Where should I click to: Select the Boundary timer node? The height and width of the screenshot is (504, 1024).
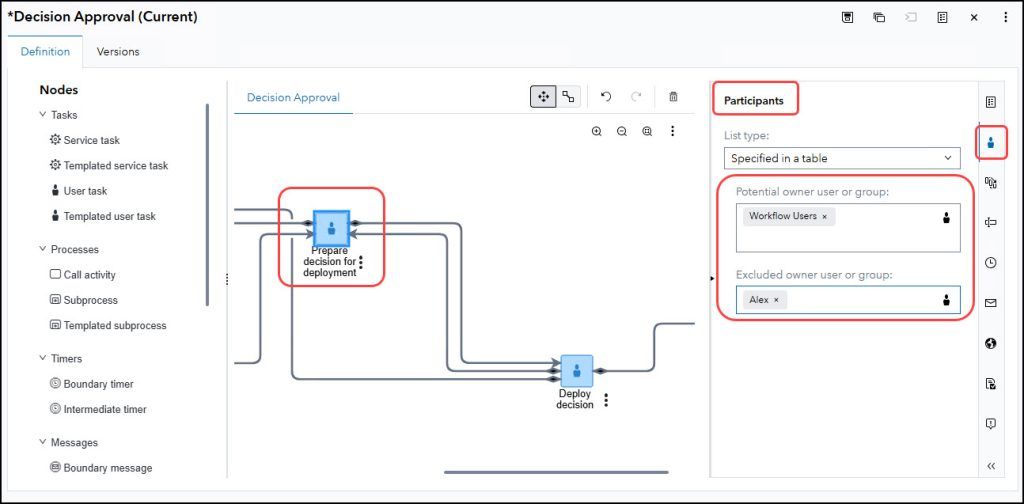click(91, 384)
